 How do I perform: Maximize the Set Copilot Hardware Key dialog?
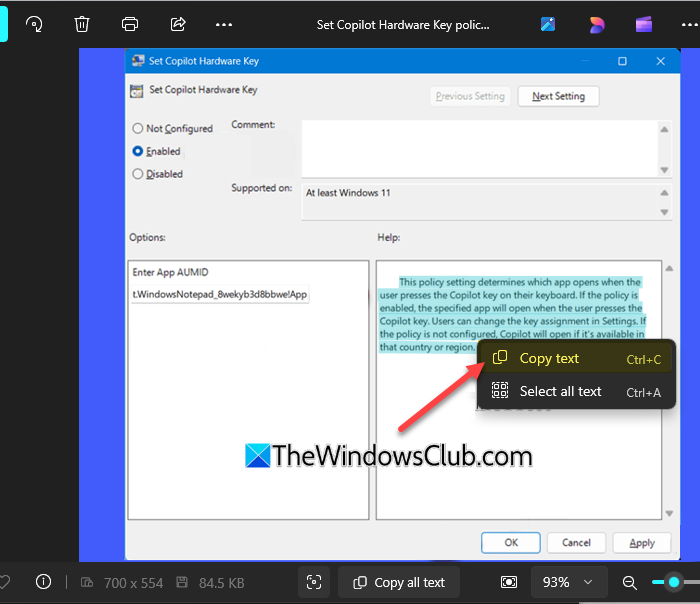tap(622, 61)
